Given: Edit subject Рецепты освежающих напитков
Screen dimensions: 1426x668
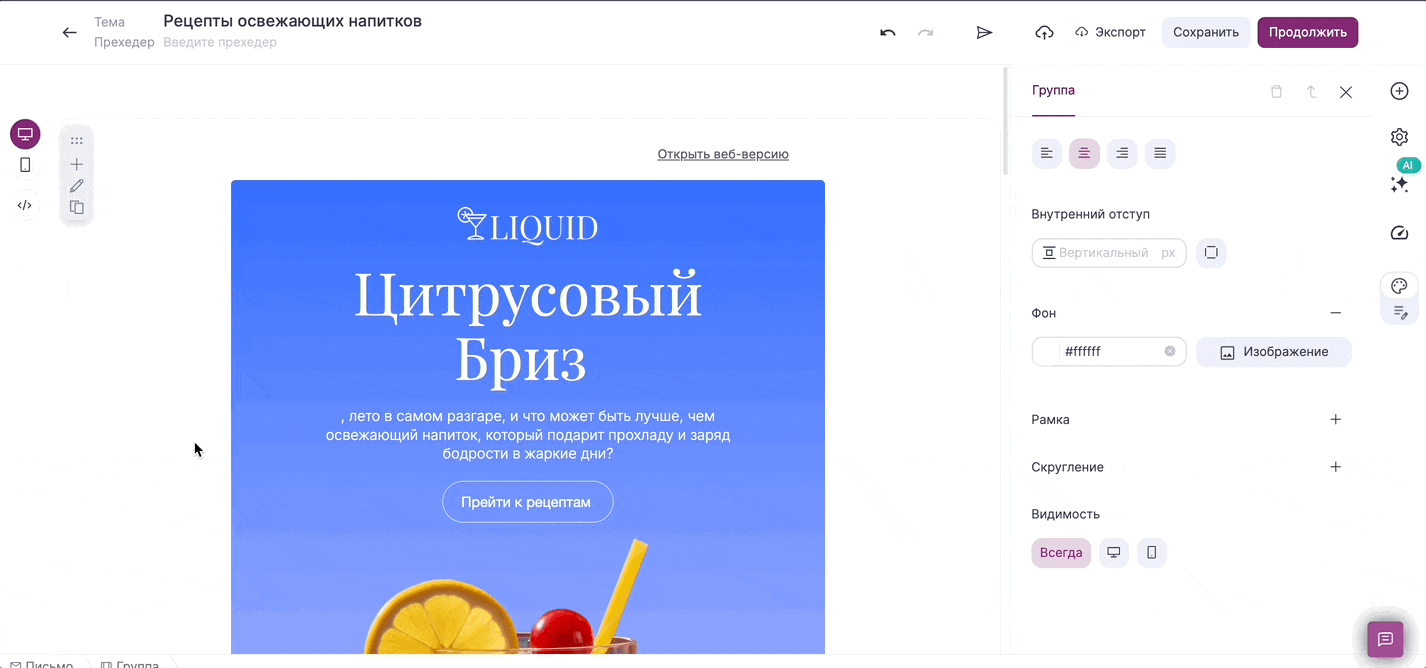Looking at the screenshot, I should point(292,21).
